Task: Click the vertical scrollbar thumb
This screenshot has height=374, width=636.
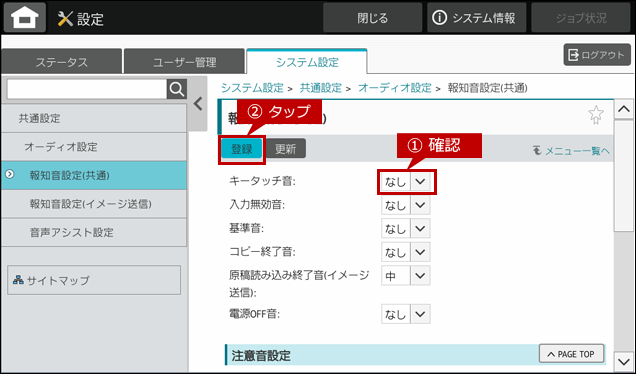Action: click(624, 176)
